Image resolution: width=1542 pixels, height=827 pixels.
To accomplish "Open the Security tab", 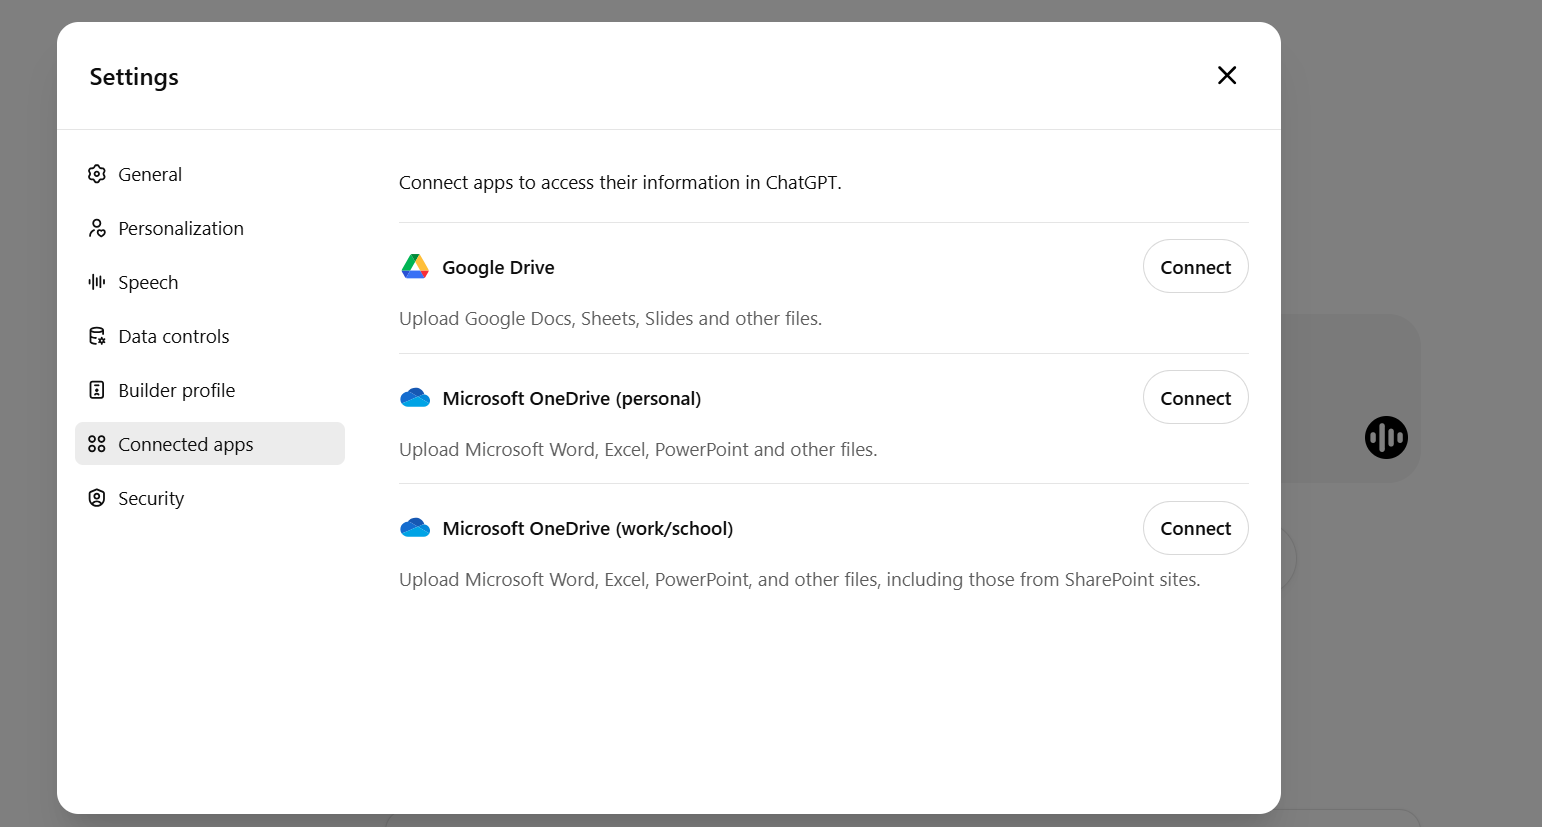I will coord(210,498).
